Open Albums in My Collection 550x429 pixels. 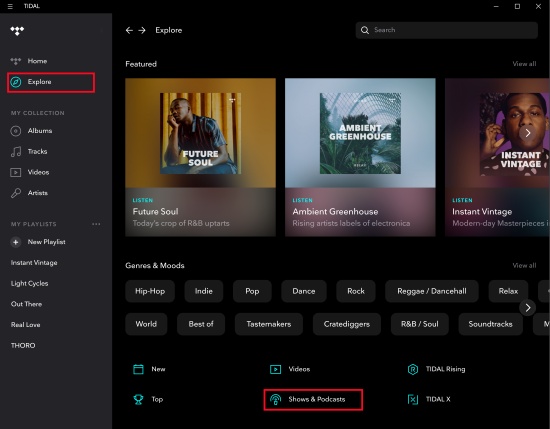(40, 131)
